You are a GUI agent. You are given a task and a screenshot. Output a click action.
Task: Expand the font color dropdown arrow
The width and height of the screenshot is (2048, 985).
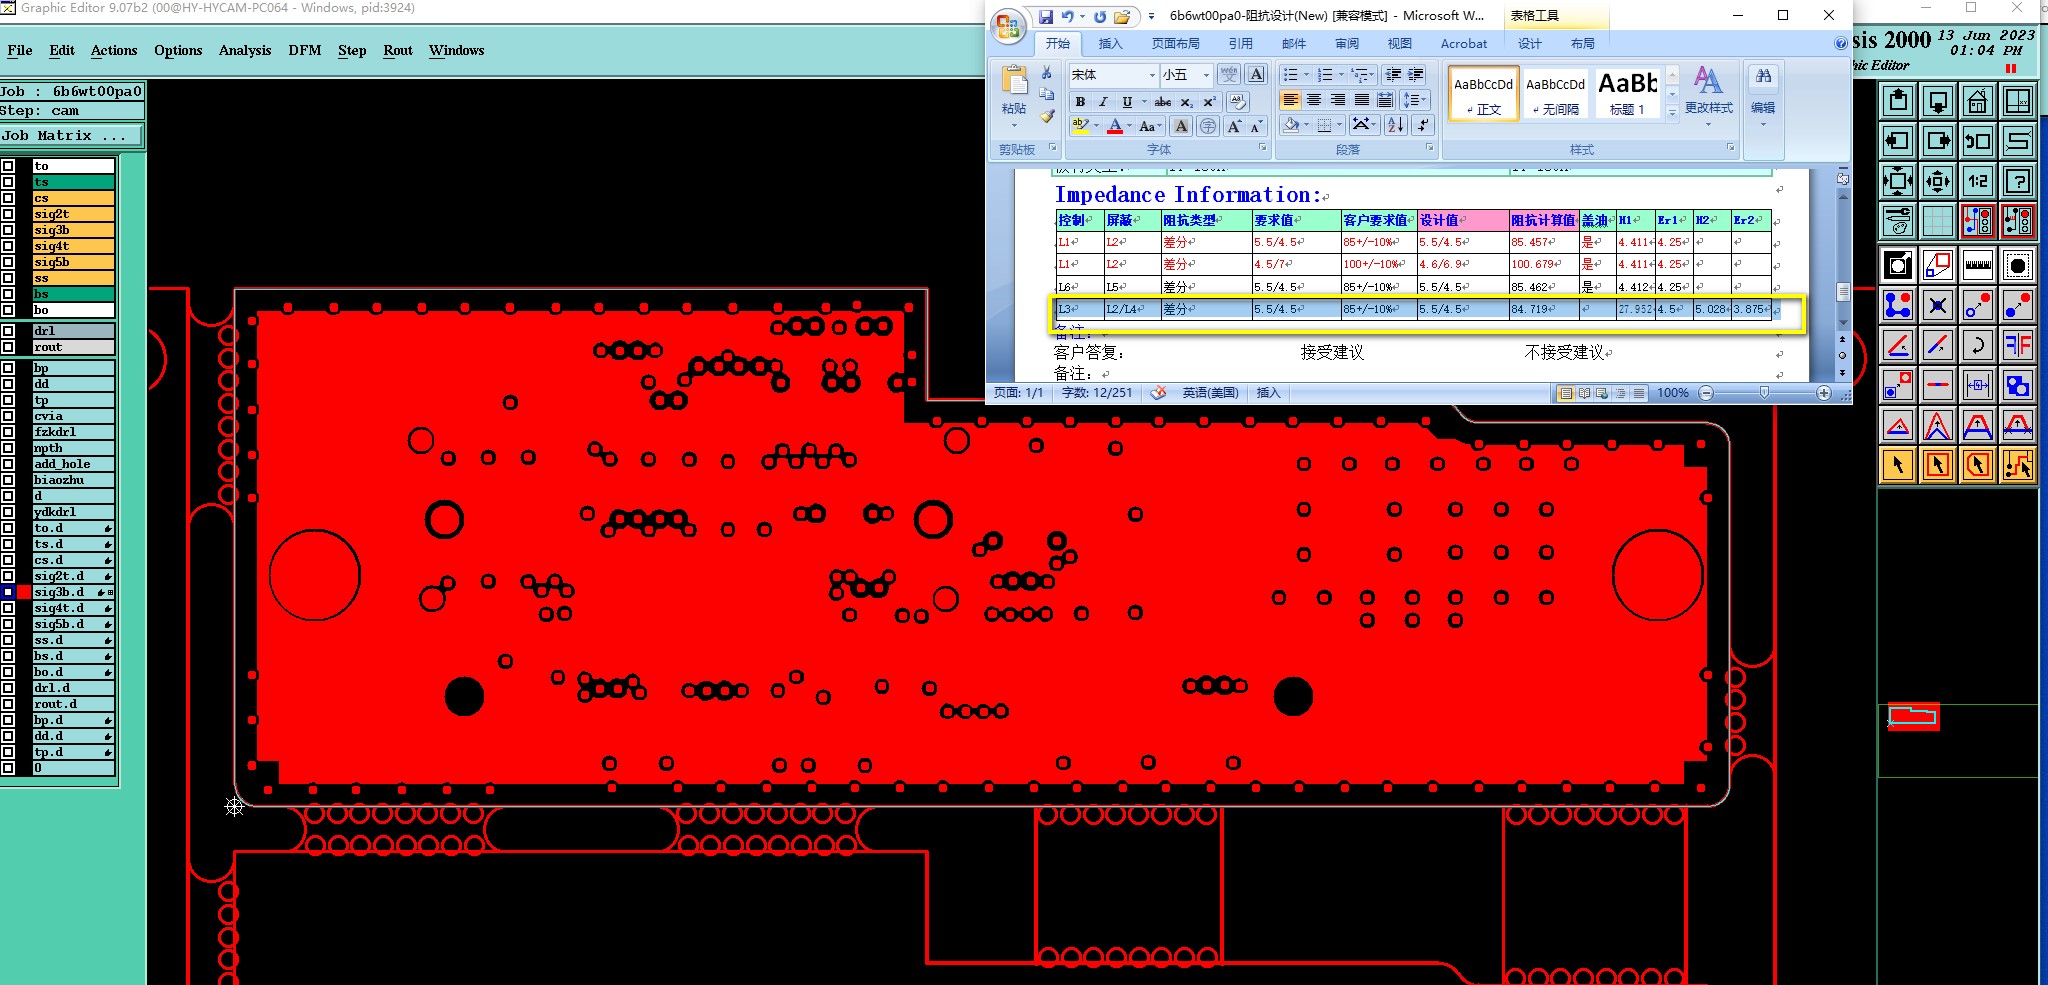point(1130,126)
